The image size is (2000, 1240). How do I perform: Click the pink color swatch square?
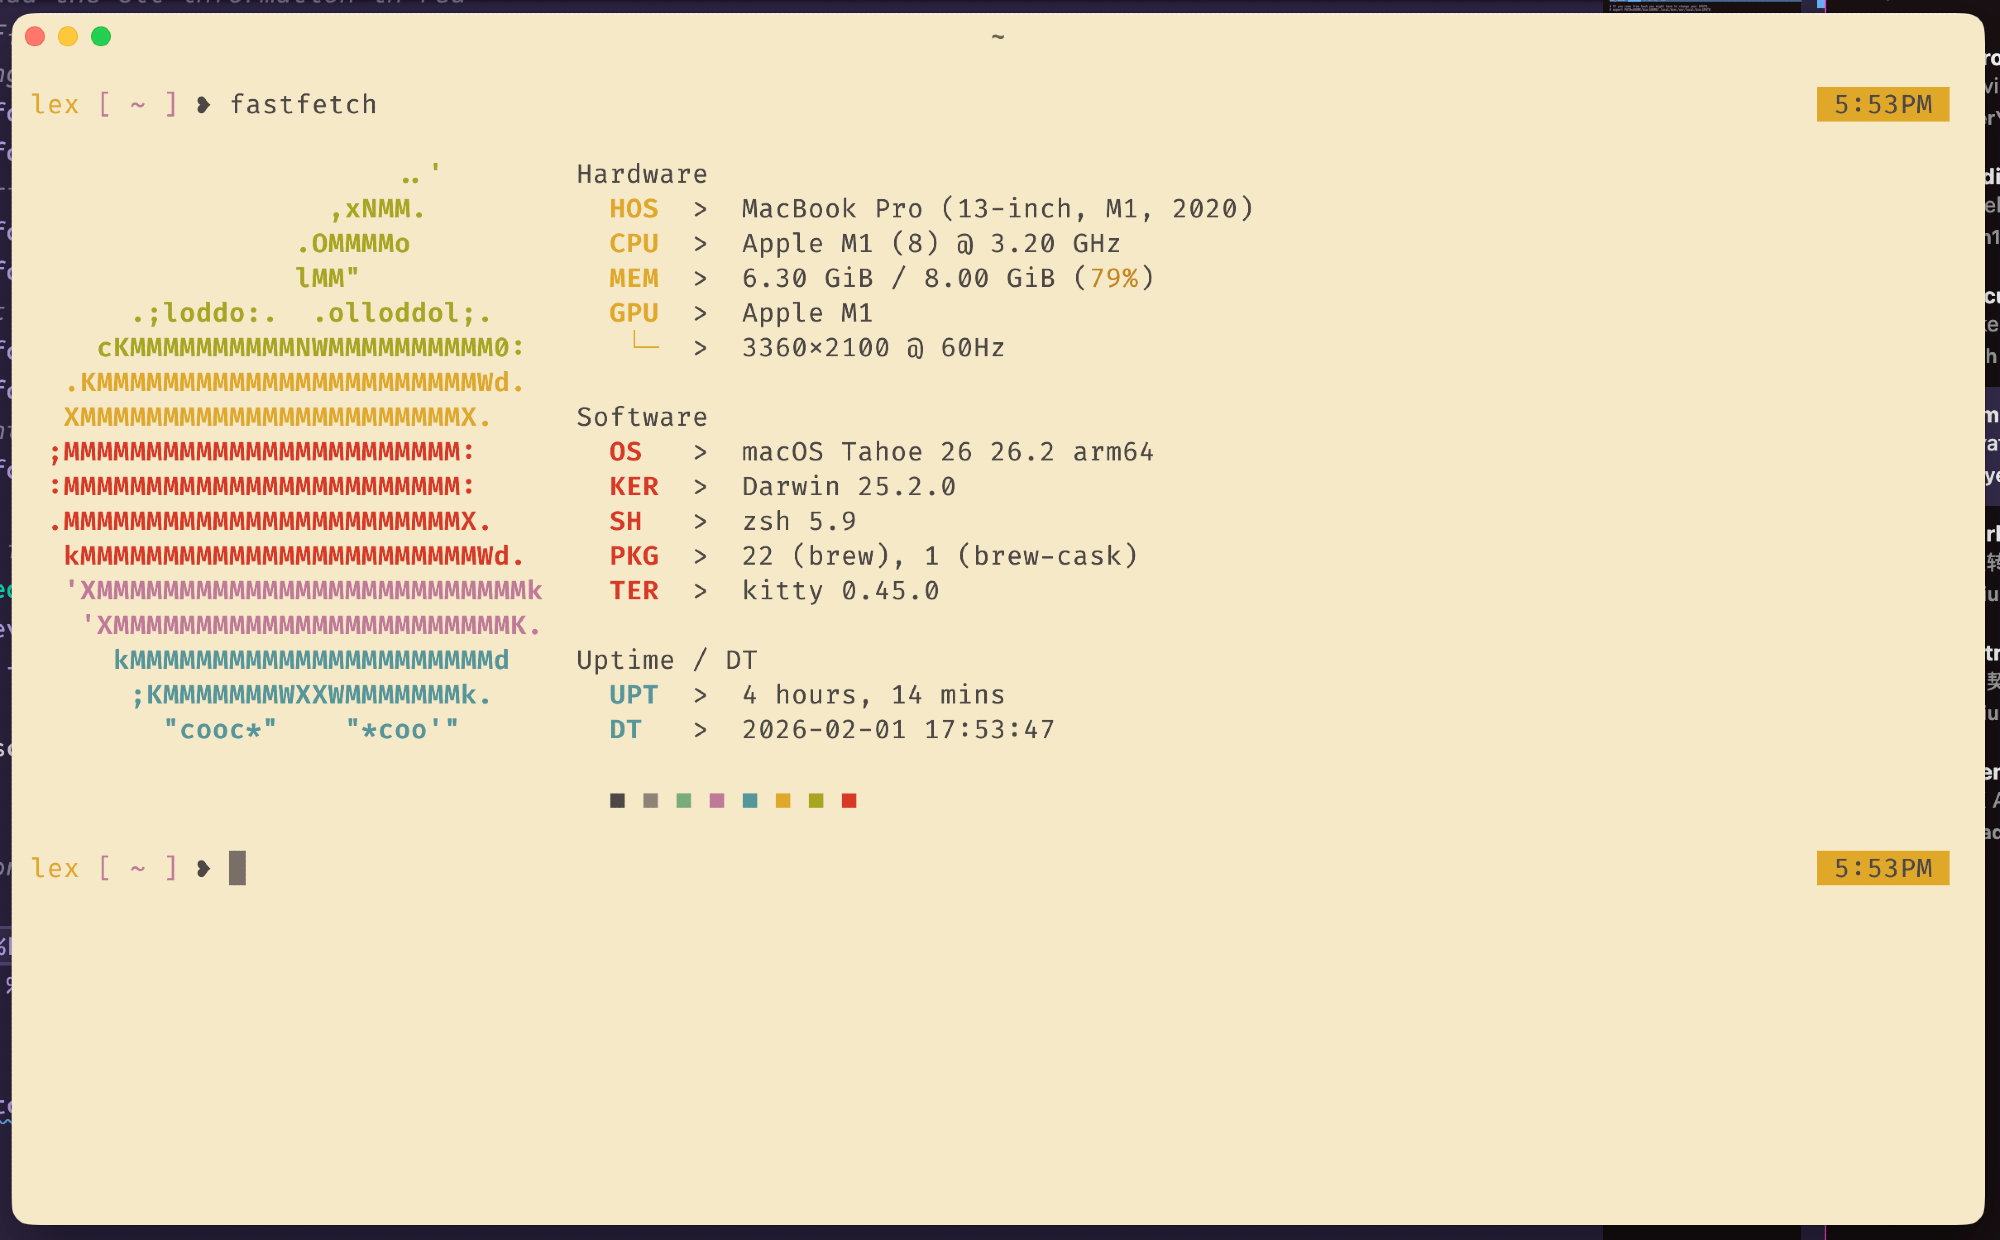[717, 800]
